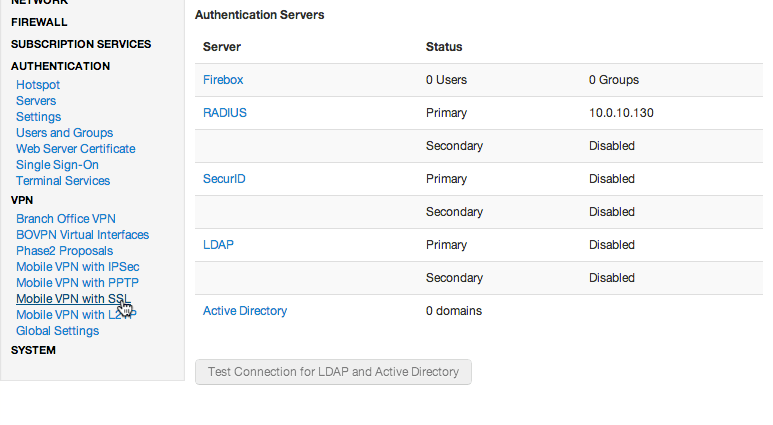Image resolution: width=773 pixels, height=425 pixels.
Task: Open Web Server Certificate page
Action: tap(75, 149)
